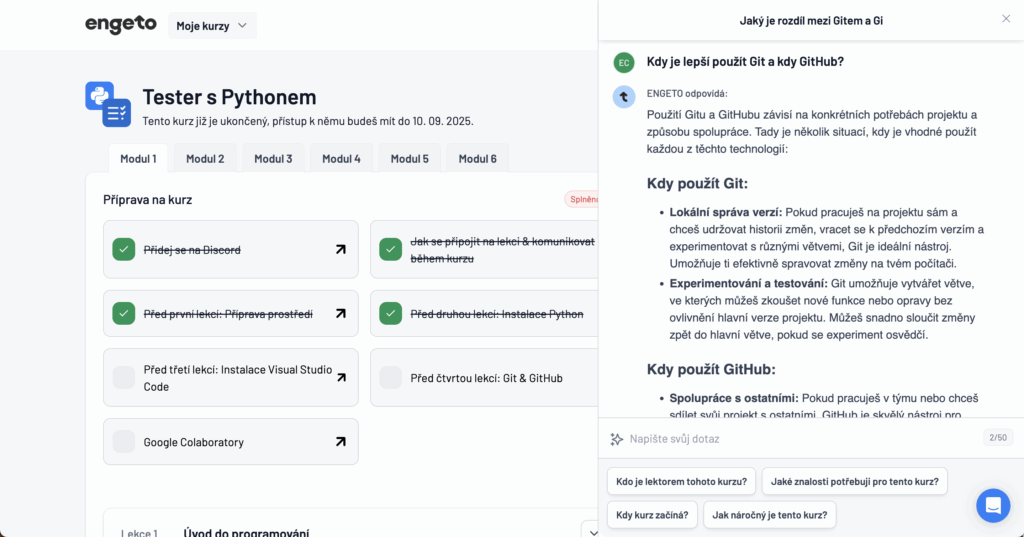Image resolution: width=1024 pixels, height=537 pixels.
Task: Open the support chat bubble button
Action: tap(993, 506)
